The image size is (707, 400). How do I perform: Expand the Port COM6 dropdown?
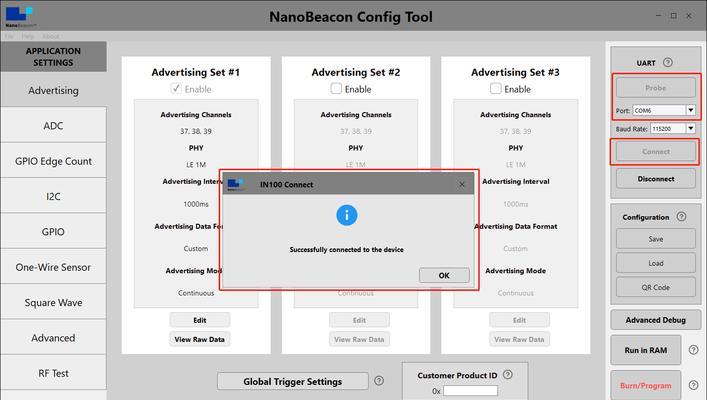click(690, 110)
